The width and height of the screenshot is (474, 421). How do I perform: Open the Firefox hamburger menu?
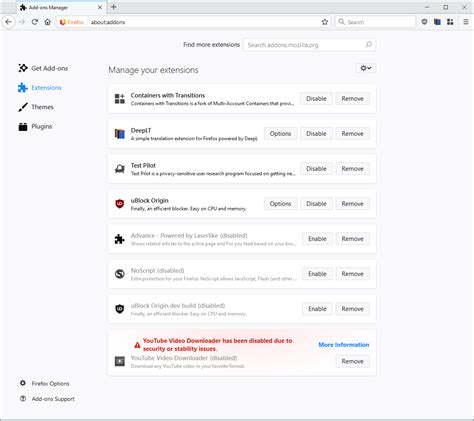pos(466,22)
